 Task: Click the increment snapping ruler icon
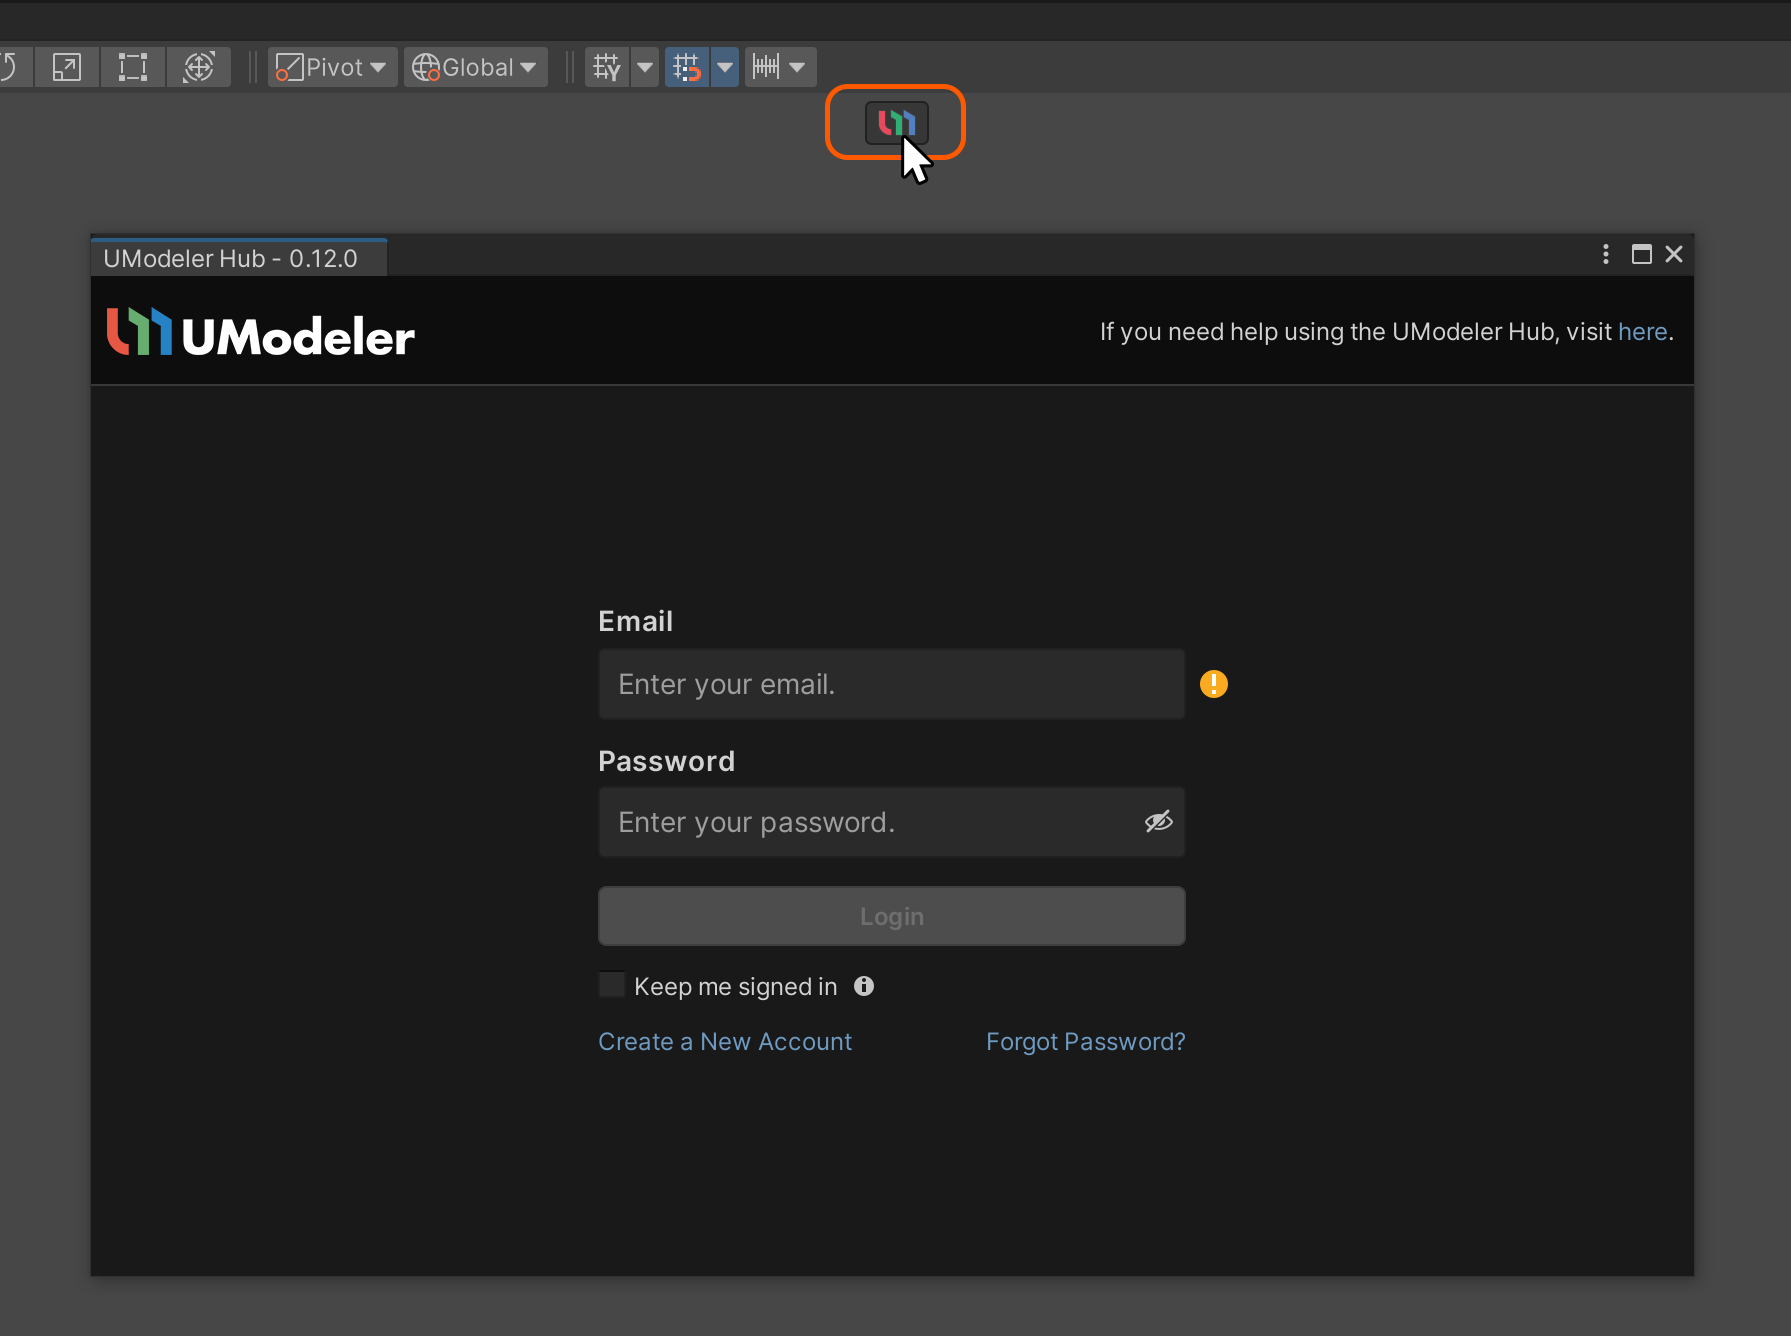tap(766, 67)
